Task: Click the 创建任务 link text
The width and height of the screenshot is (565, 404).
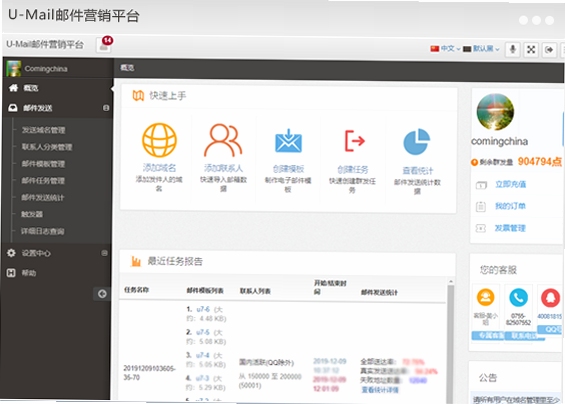Action: (353, 170)
